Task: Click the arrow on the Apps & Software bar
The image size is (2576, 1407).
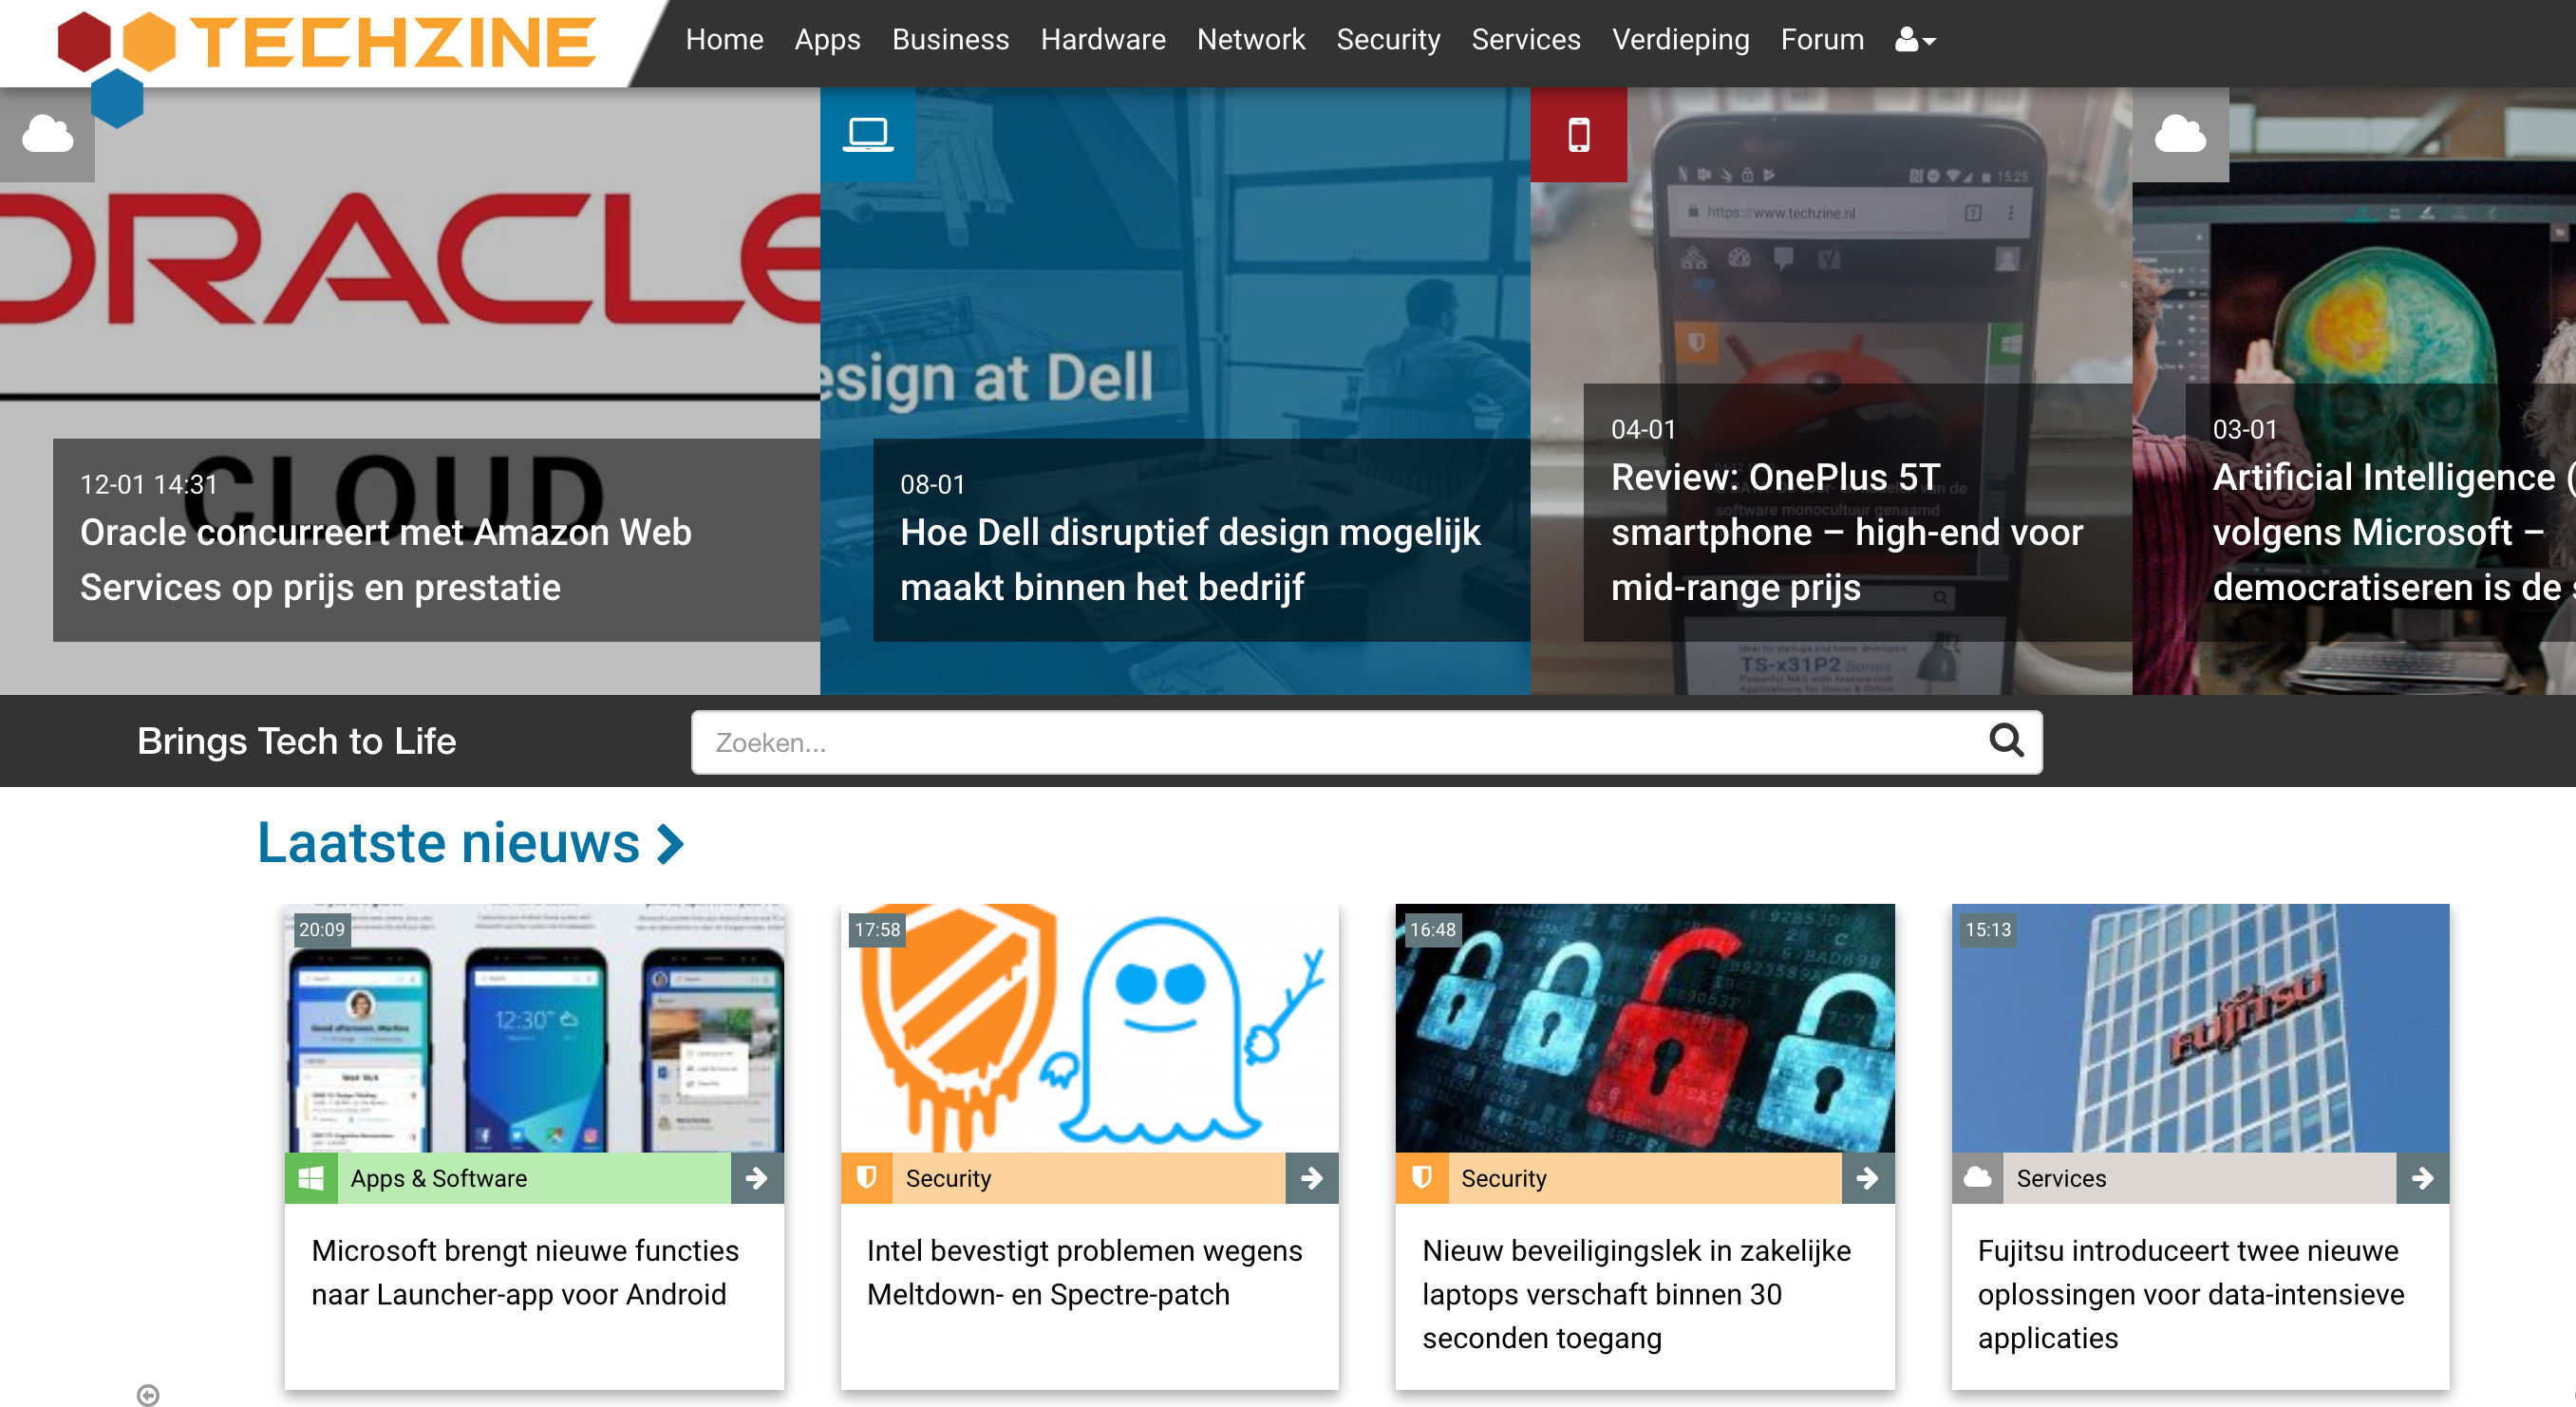Action: click(x=757, y=1178)
